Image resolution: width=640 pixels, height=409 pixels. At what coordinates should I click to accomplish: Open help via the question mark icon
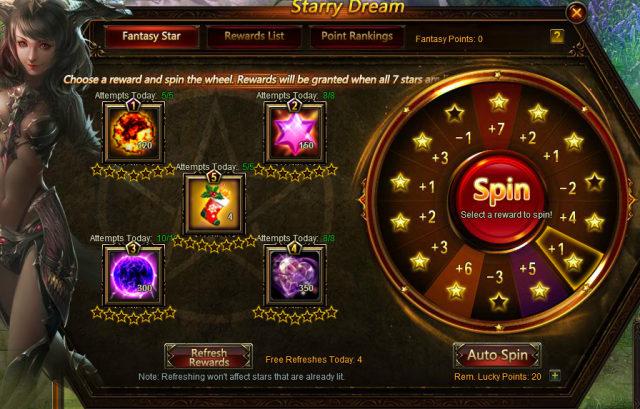click(x=557, y=36)
